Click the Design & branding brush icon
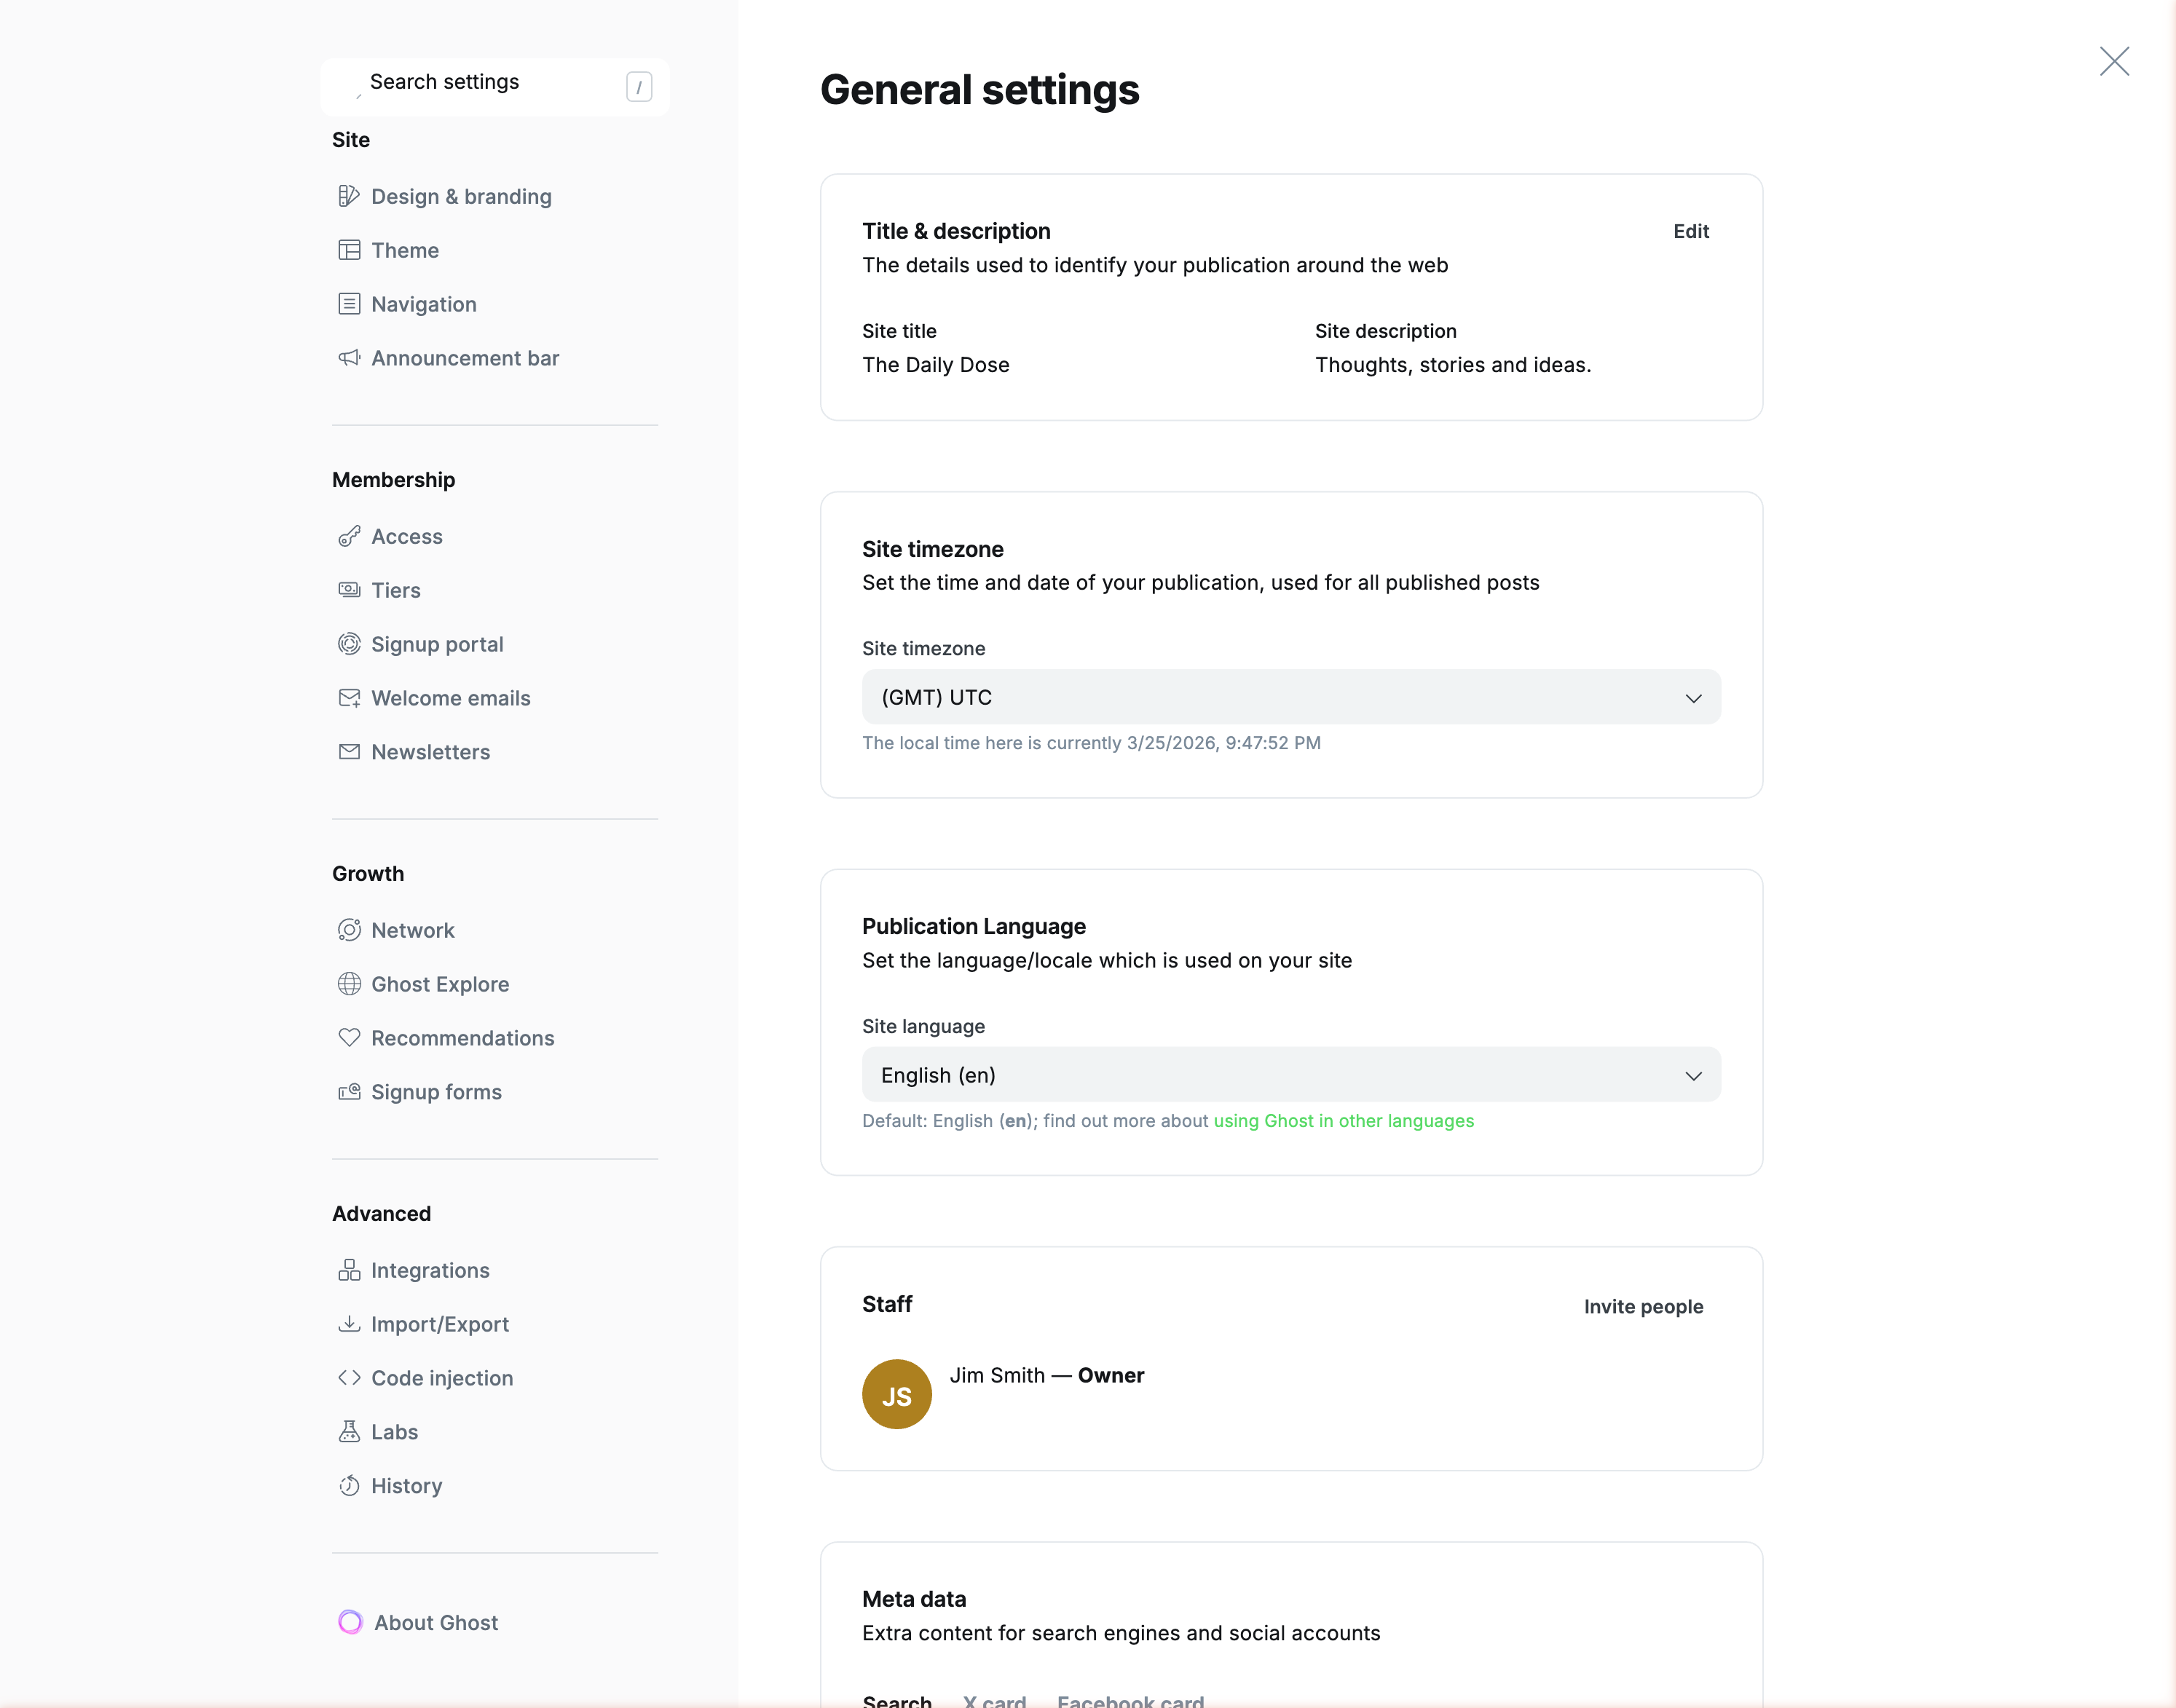The height and width of the screenshot is (1708, 2176). (348, 196)
